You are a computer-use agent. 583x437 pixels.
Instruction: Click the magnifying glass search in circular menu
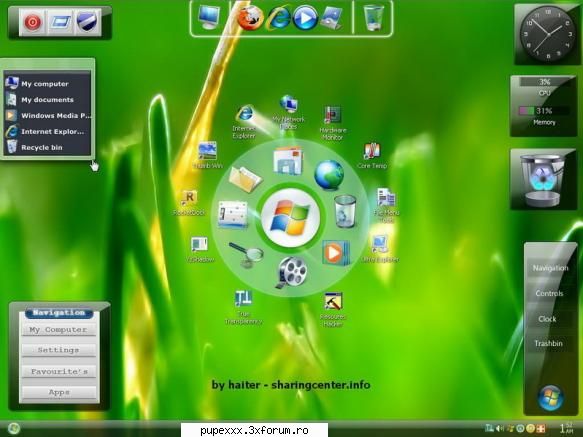[246, 254]
